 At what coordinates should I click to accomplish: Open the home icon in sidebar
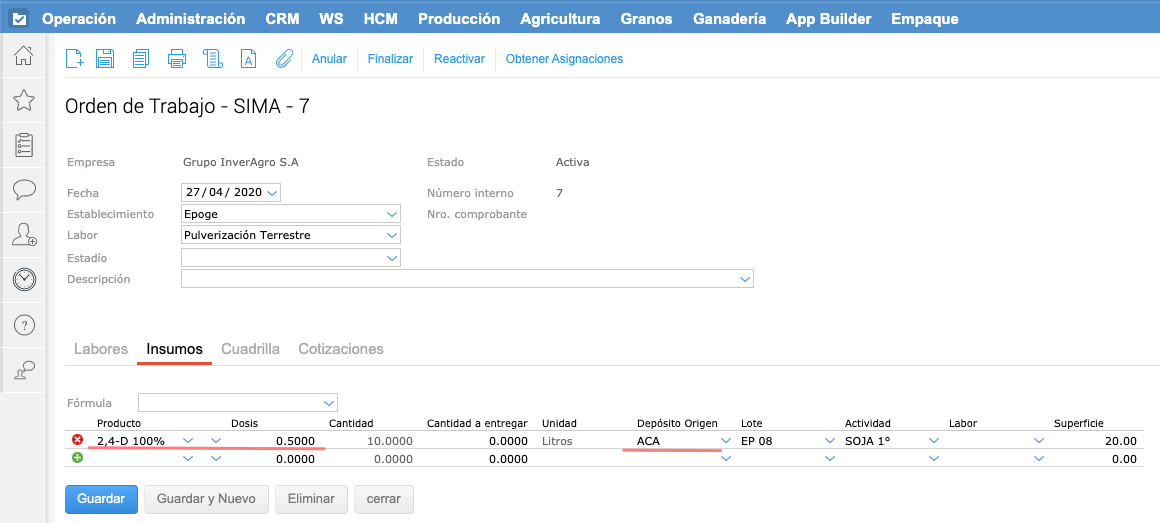coord(24,56)
